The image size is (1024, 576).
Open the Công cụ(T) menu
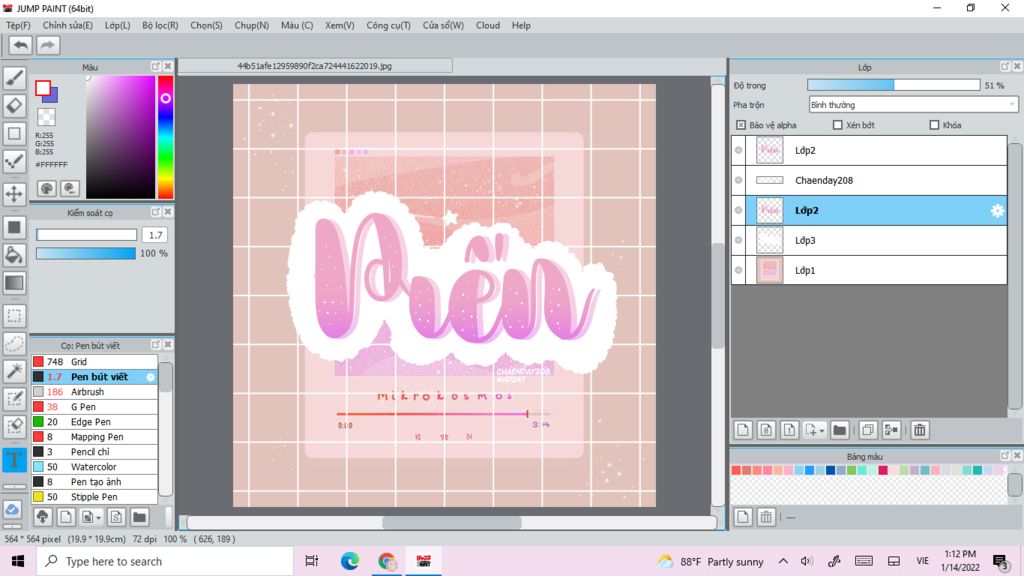pyautogui.click(x=389, y=25)
